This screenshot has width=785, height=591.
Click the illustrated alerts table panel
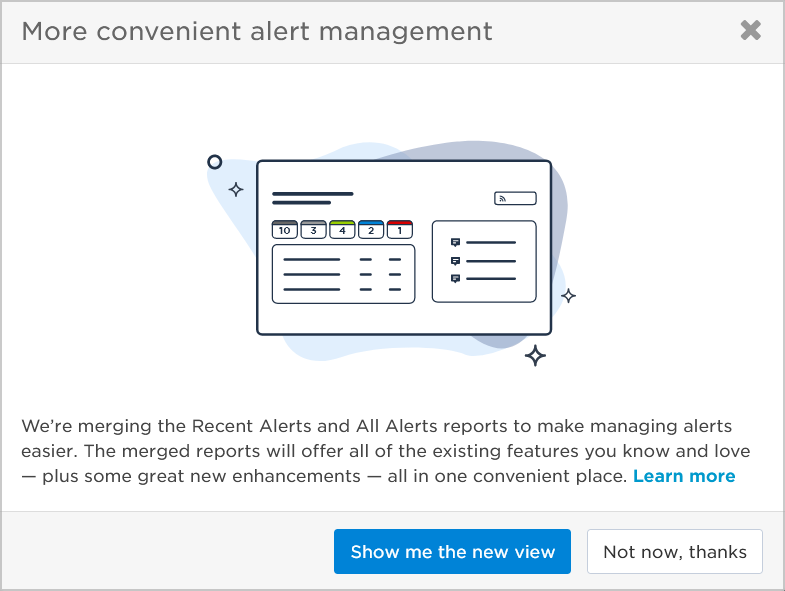point(343,274)
